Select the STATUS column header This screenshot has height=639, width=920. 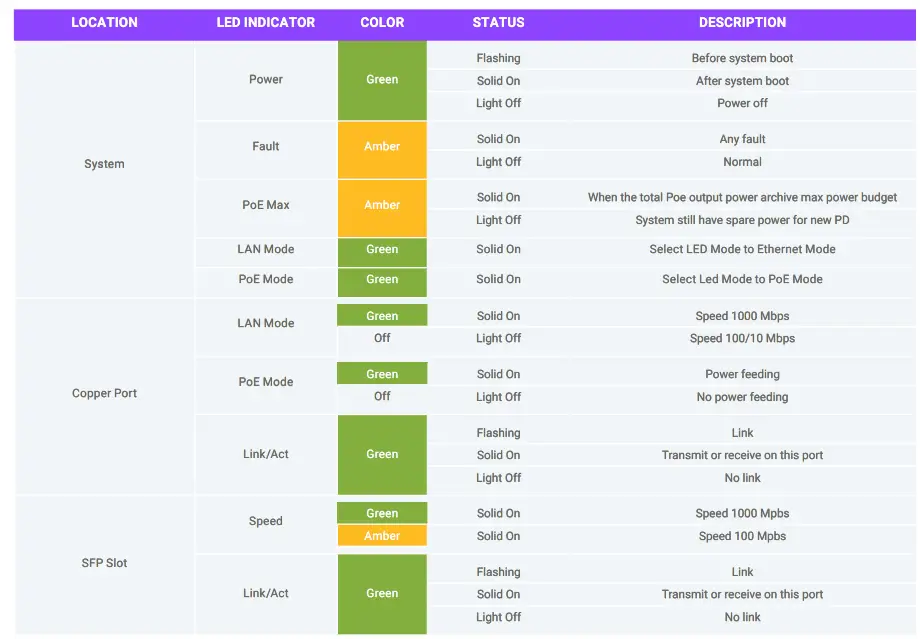coord(498,22)
